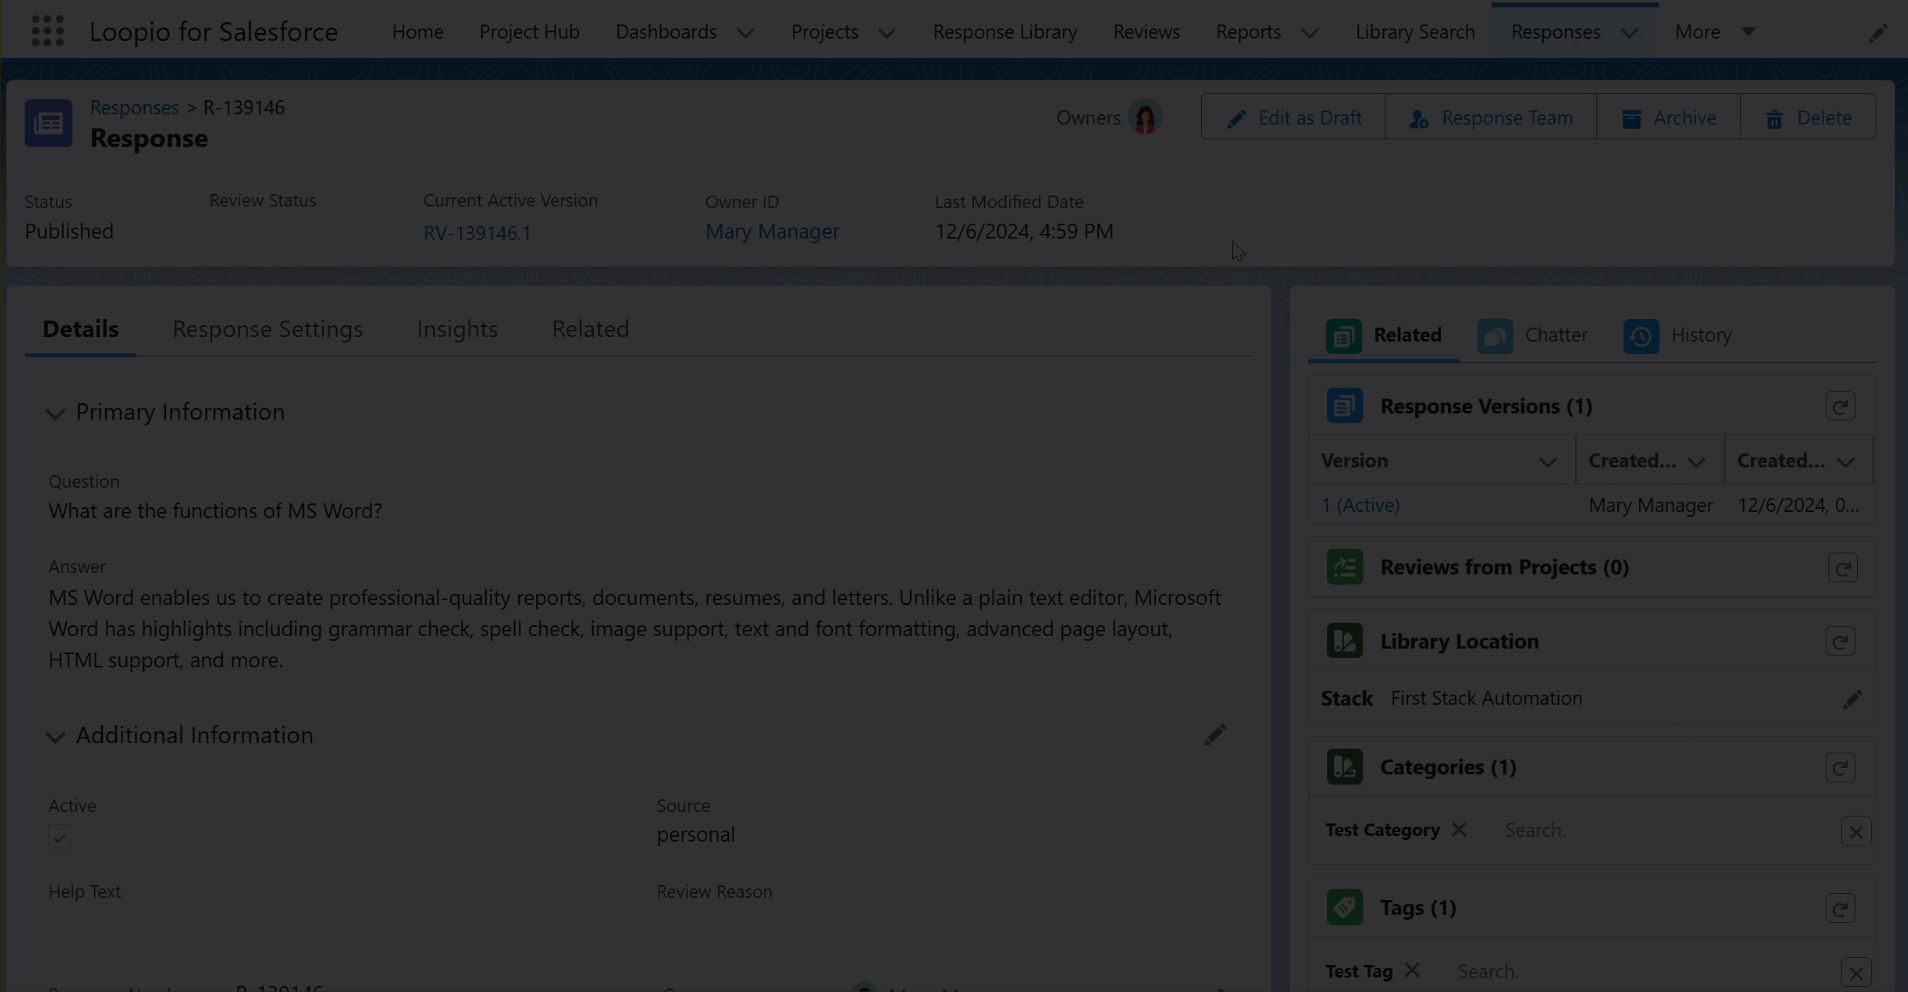Clear the Categories search box
The image size is (1908, 992).
(1856, 832)
